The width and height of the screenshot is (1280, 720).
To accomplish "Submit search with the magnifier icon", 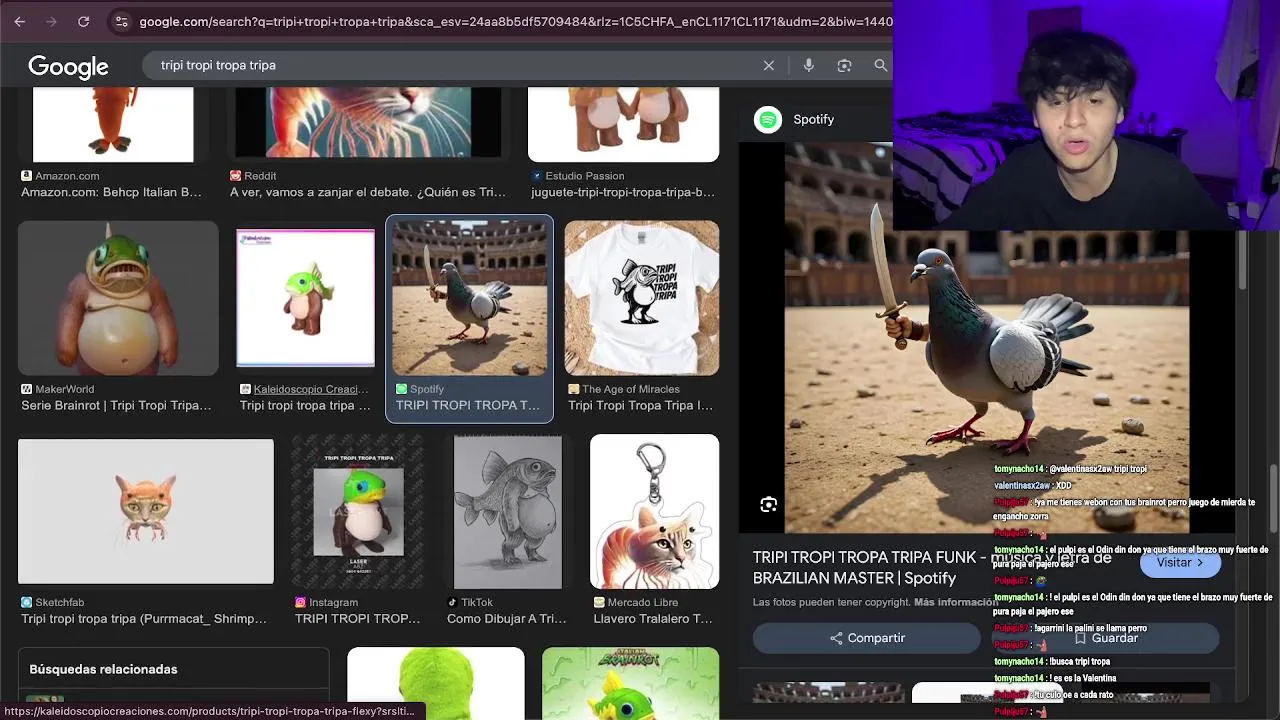I will pos(880,65).
